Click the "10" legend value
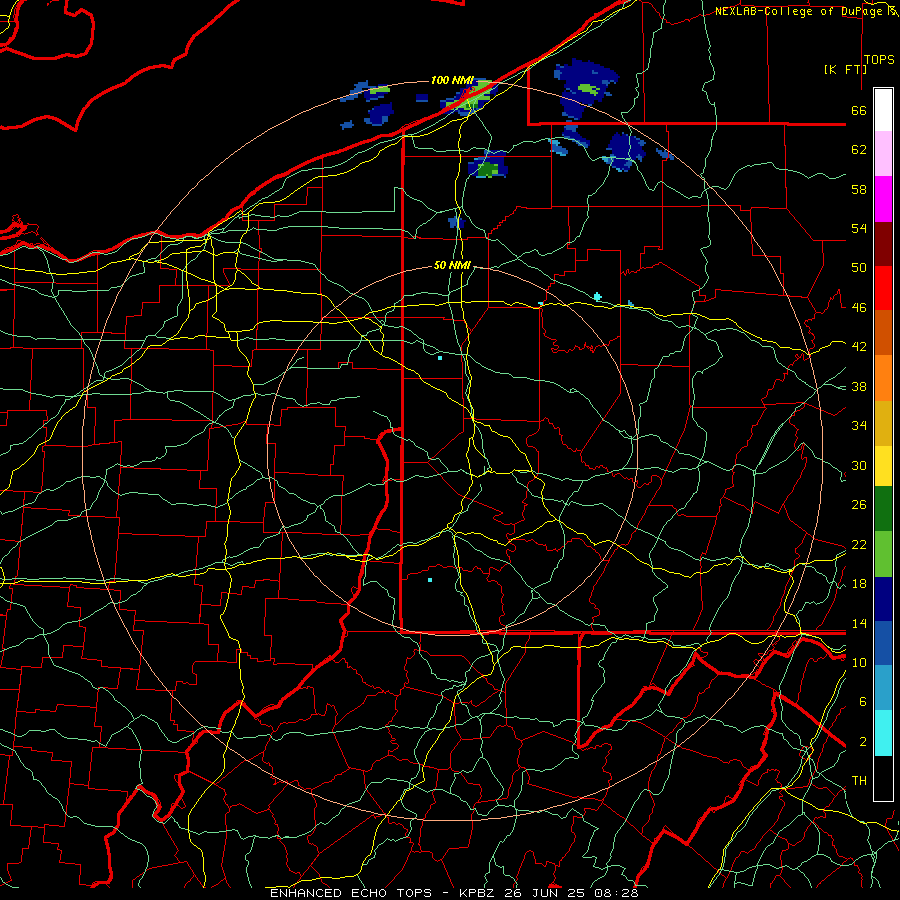 (x=859, y=663)
